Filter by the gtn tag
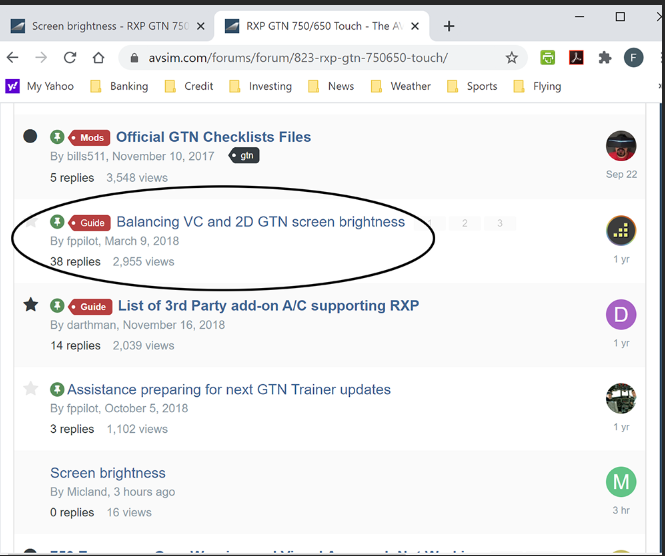This screenshot has width=665, height=556. 244,156
